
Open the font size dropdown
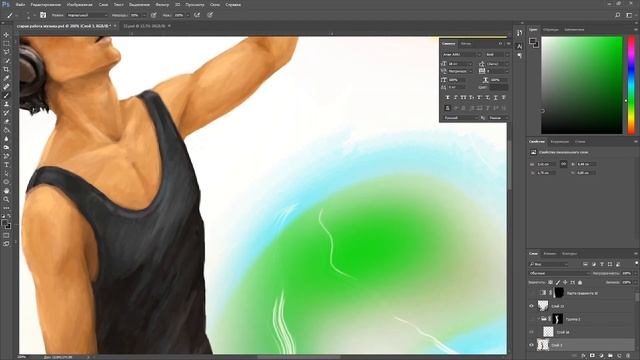tap(460, 64)
